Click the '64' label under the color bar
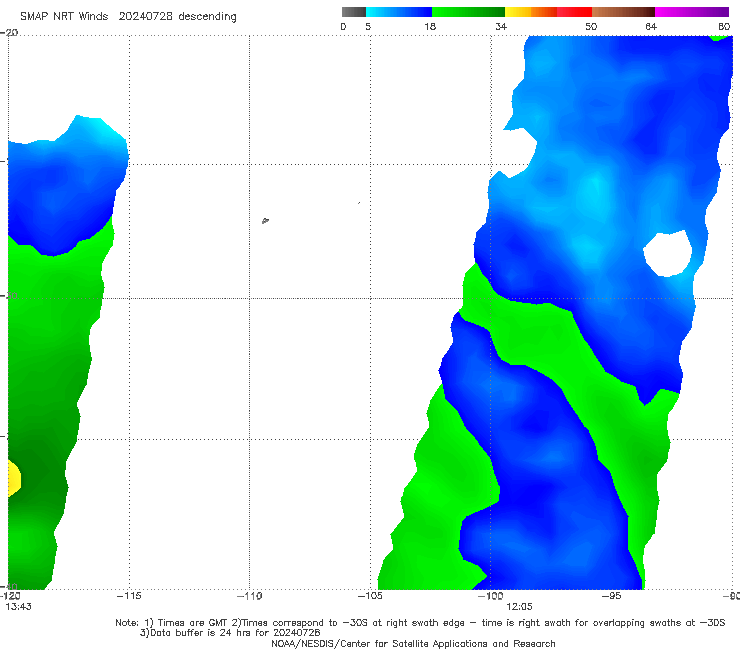The width and height of the screenshot is (740, 650). (x=651, y=26)
